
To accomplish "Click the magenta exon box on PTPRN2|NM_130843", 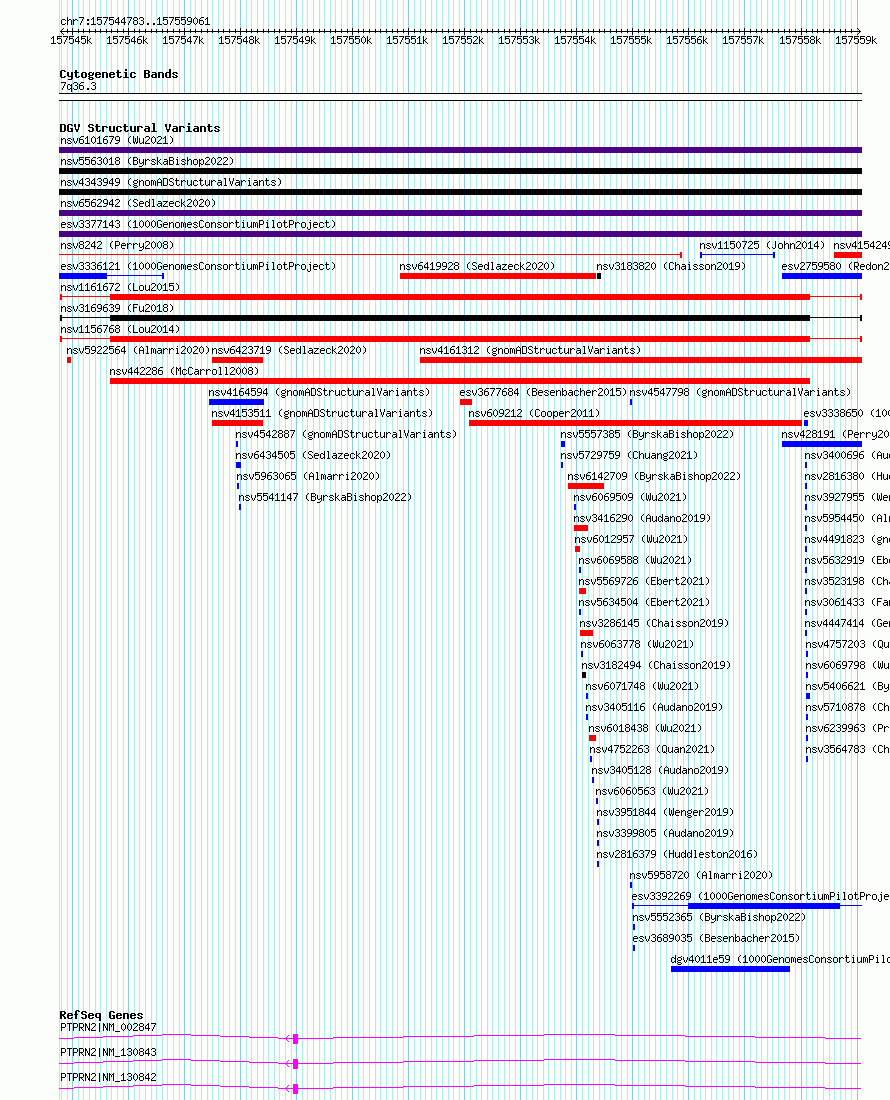I will (295, 1065).
